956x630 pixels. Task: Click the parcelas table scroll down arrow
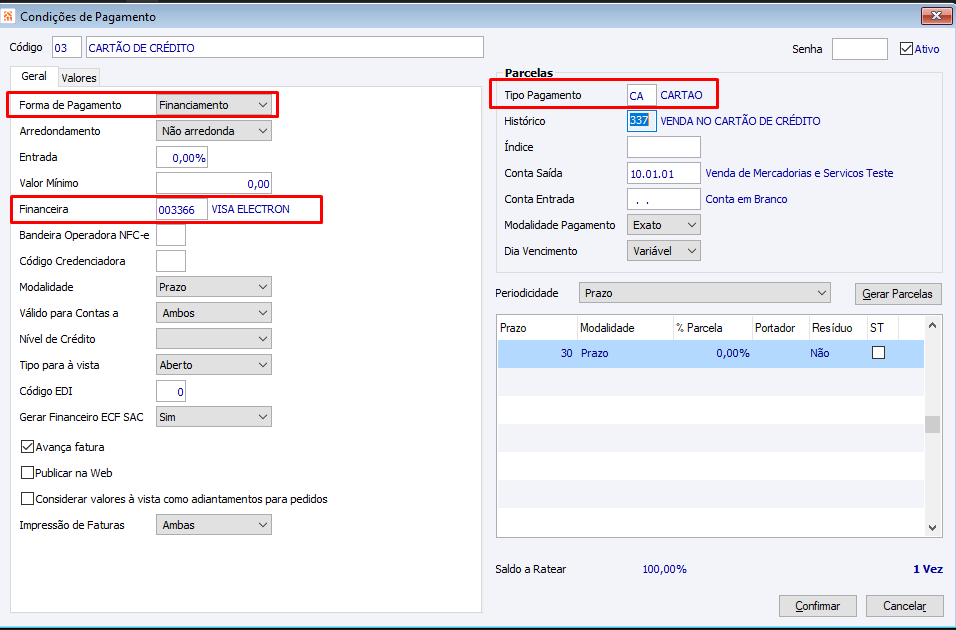click(x=932, y=528)
